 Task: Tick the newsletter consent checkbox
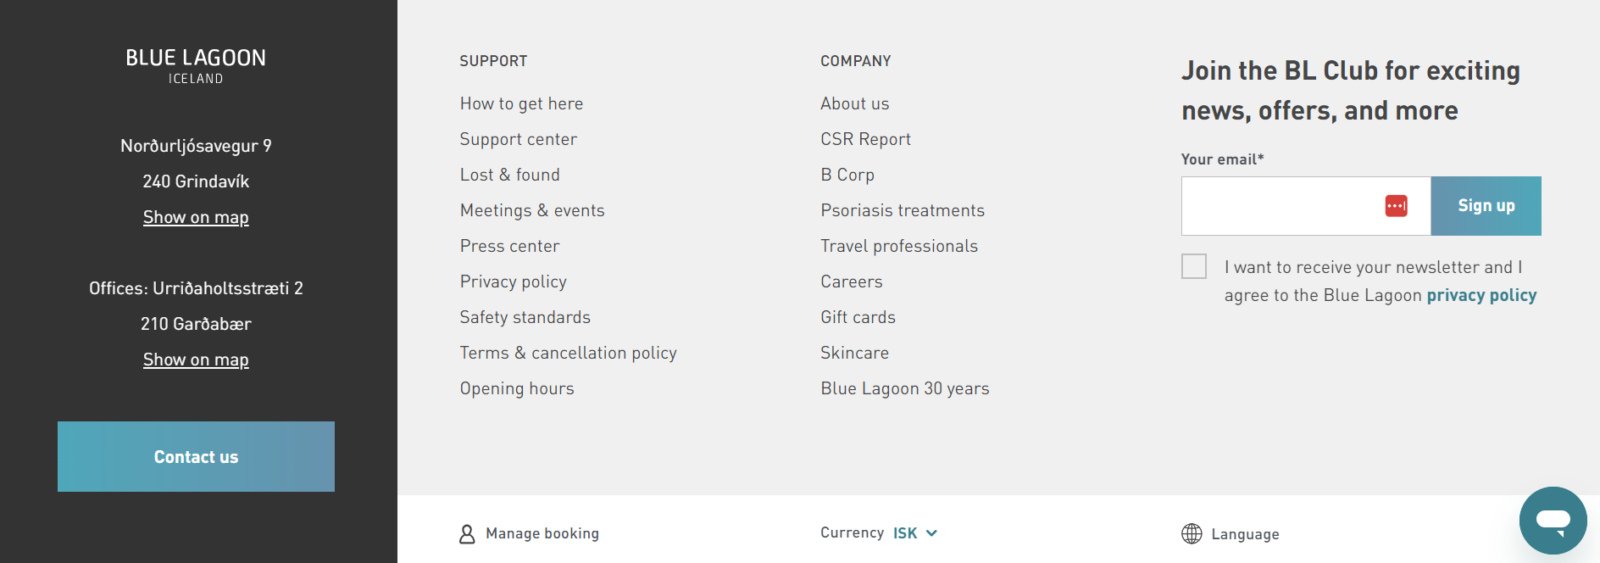tap(1194, 266)
